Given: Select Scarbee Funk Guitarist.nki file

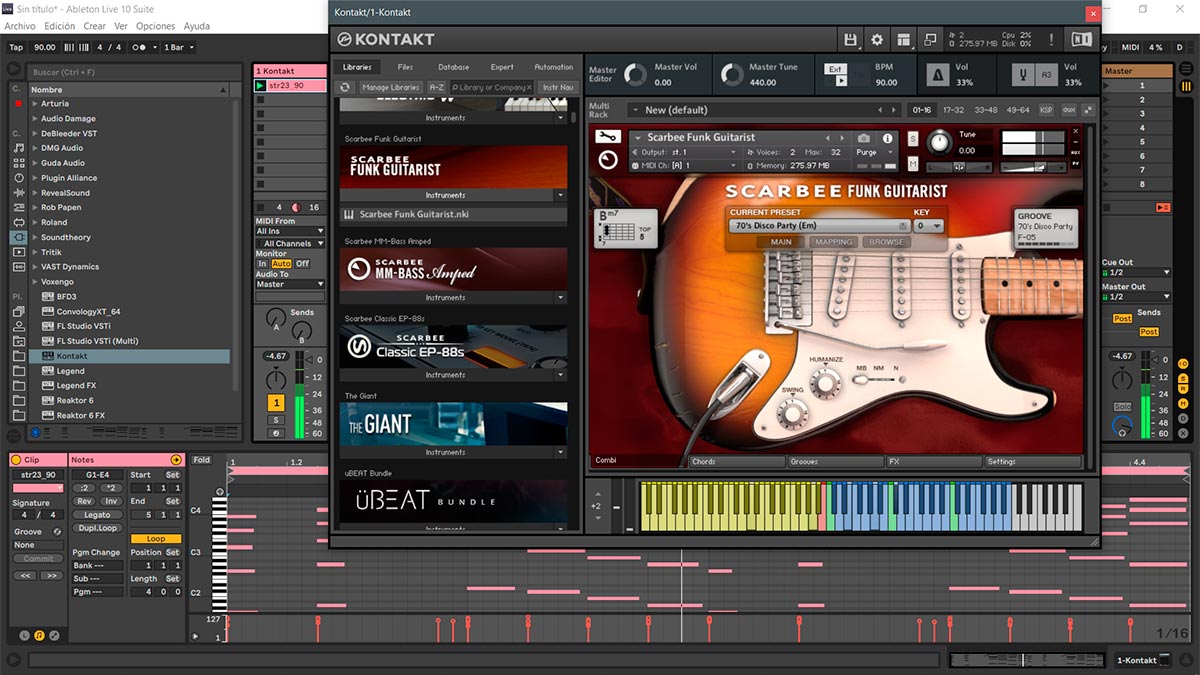Looking at the screenshot, I should pyautogui.click(x=454, y=214).
